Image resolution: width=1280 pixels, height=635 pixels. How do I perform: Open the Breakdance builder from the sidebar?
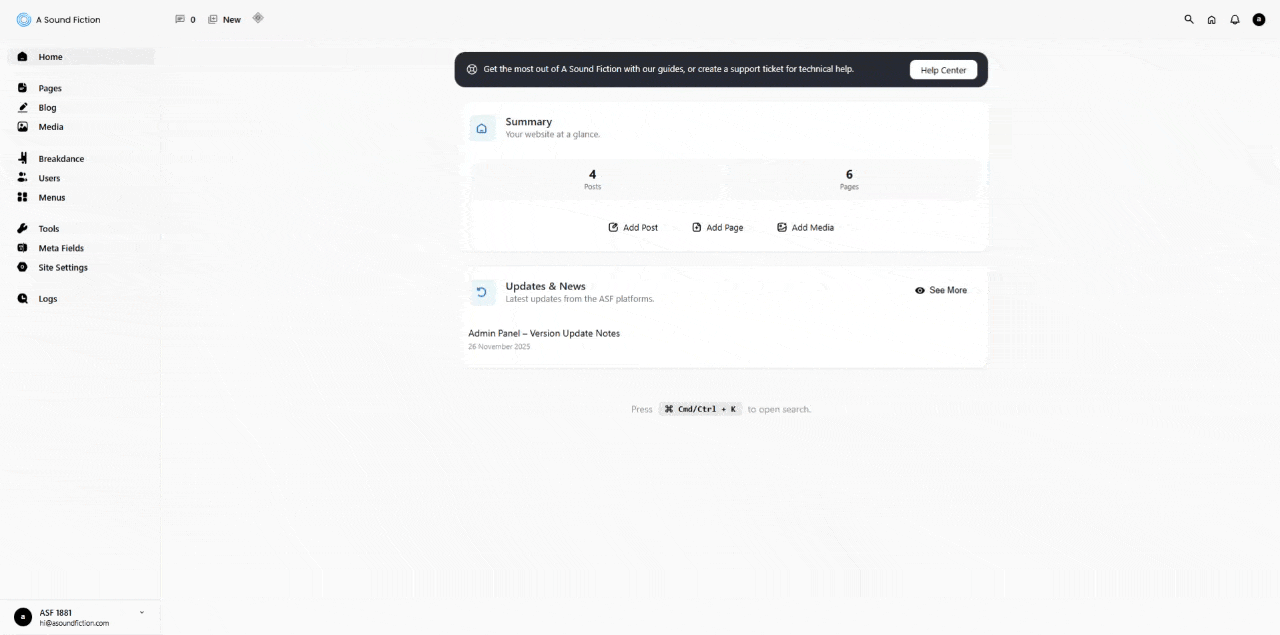[x=61, y=158]
